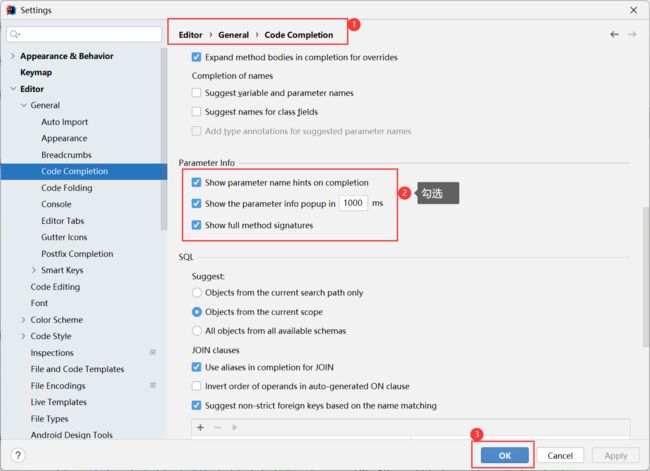The height and width of the screenshot is (471, 650).
Task: Select All objects from all available schemas
Action: [196, 330]
